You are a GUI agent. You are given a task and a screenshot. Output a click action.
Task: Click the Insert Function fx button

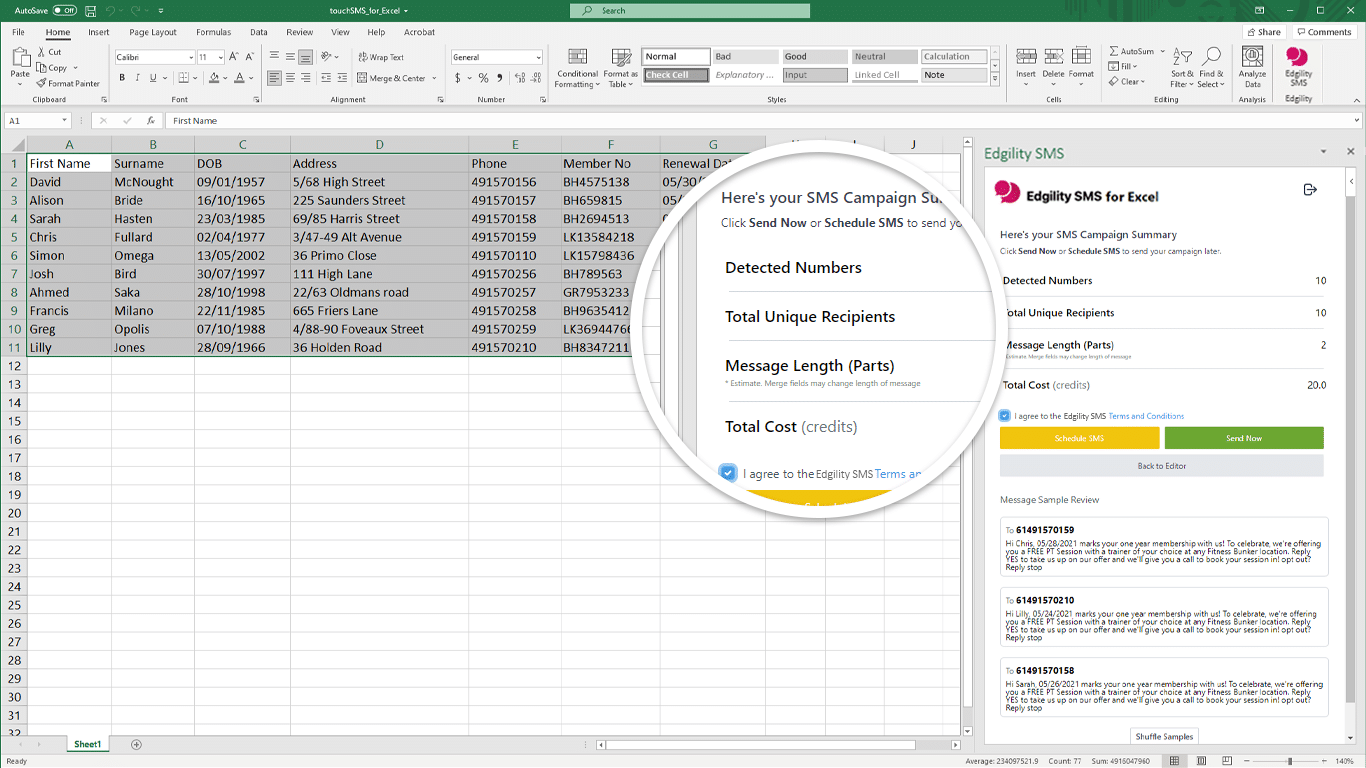[x=150, y=121]
